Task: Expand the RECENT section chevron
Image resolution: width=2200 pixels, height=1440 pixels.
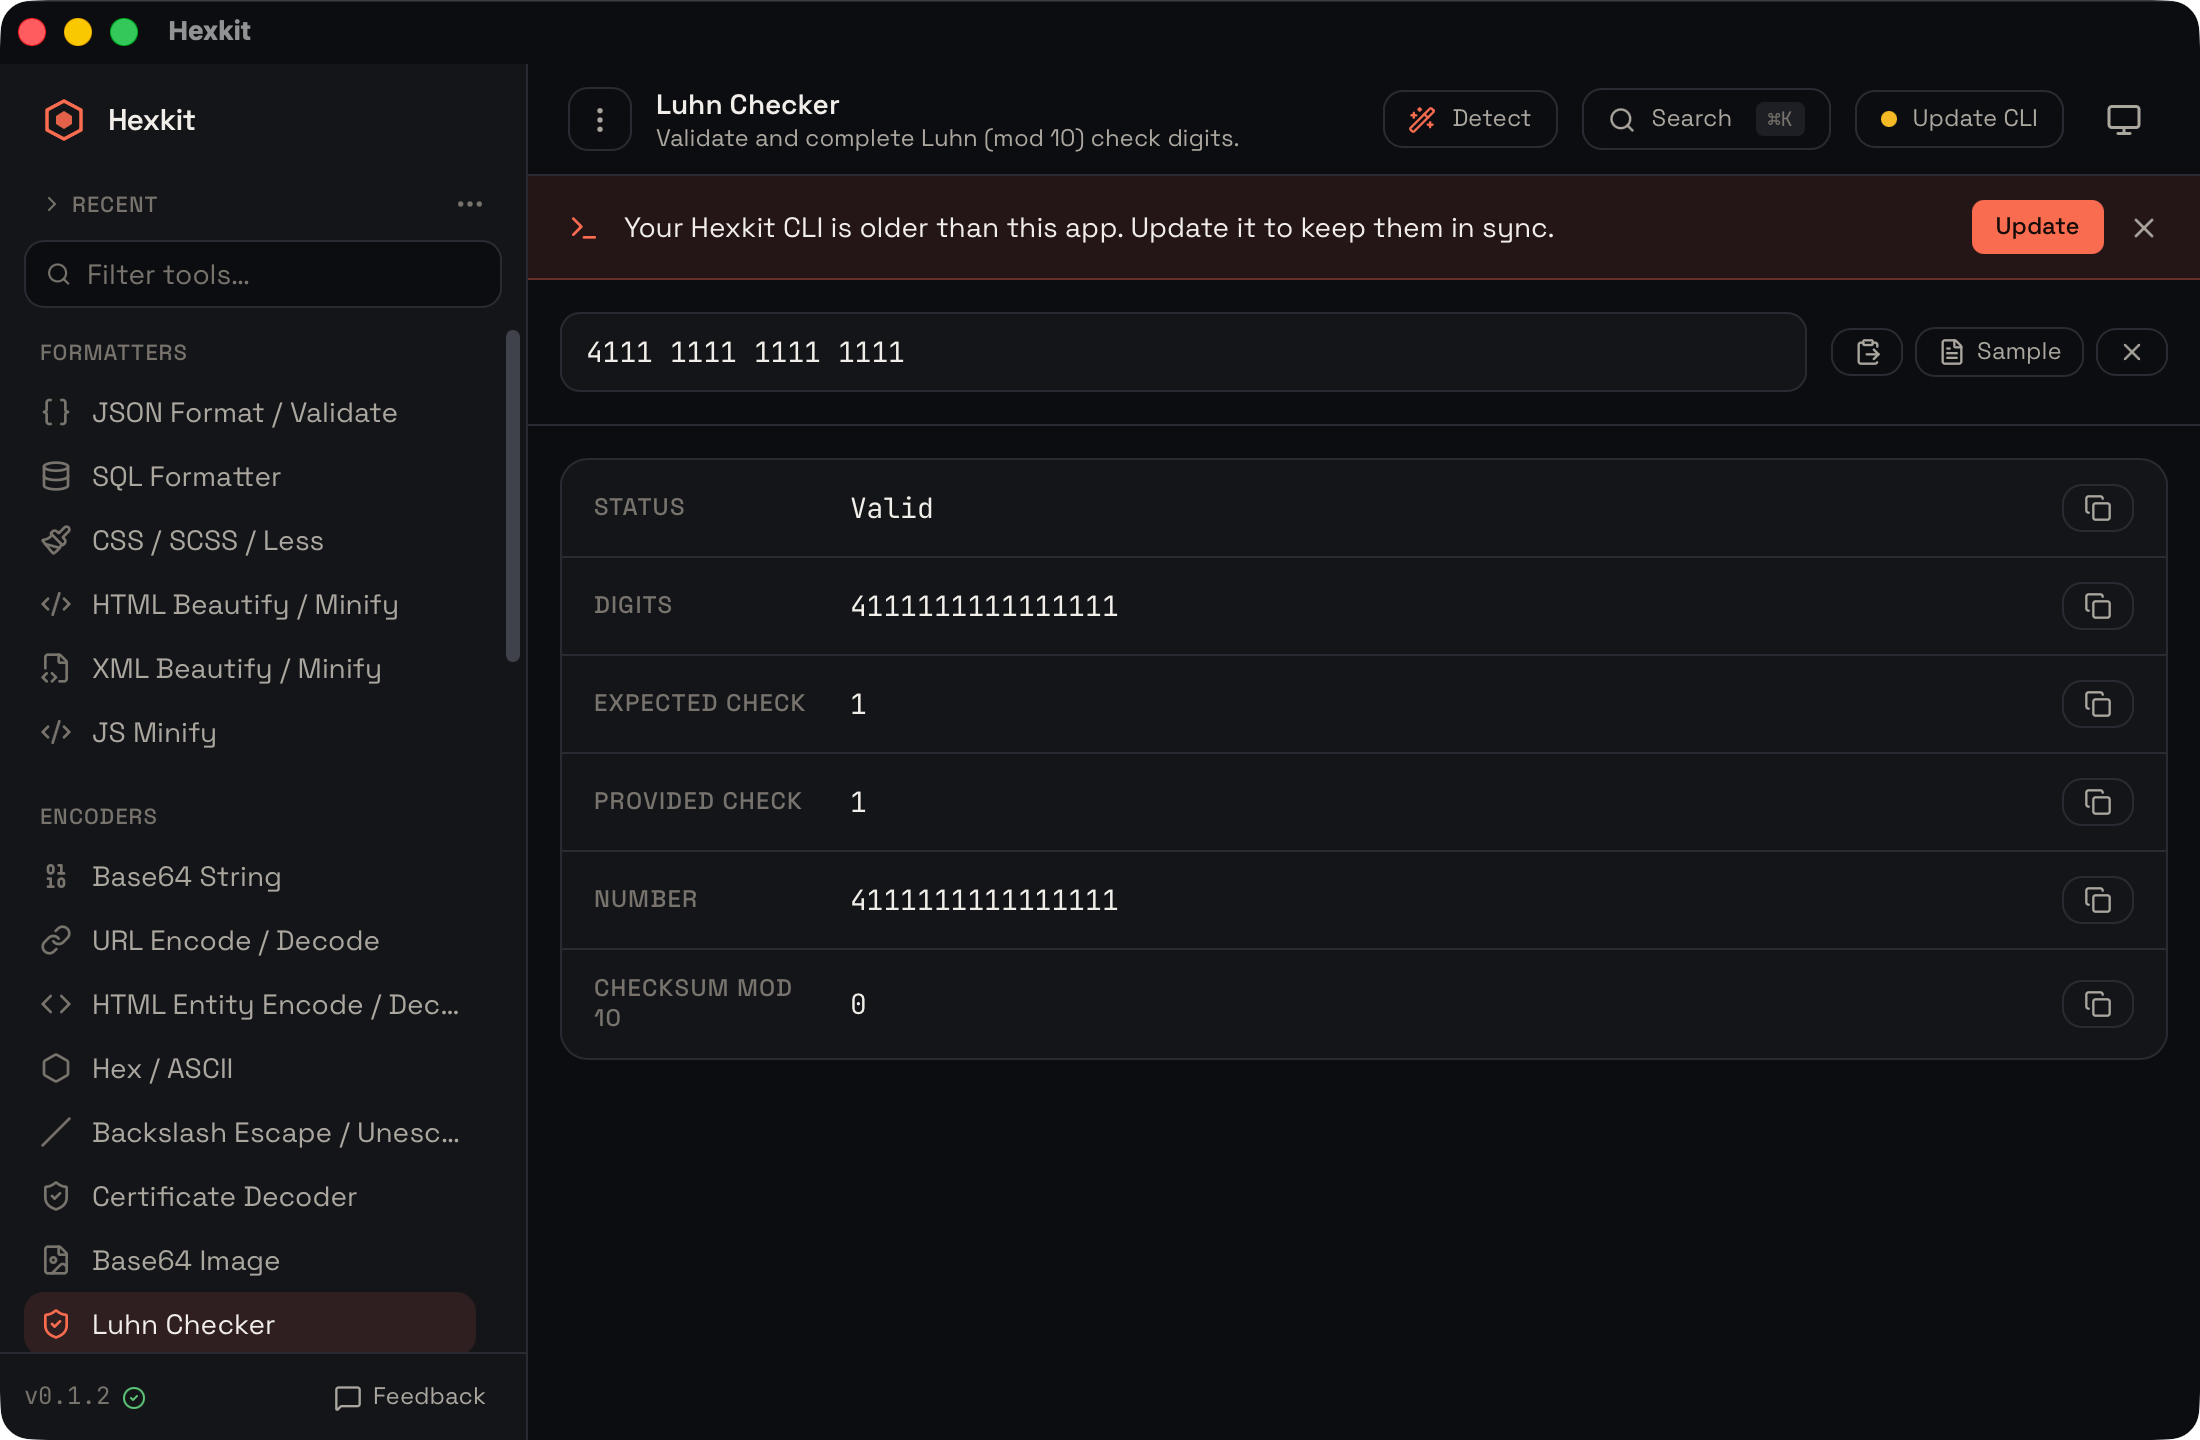Action: [x=51, y=204]
